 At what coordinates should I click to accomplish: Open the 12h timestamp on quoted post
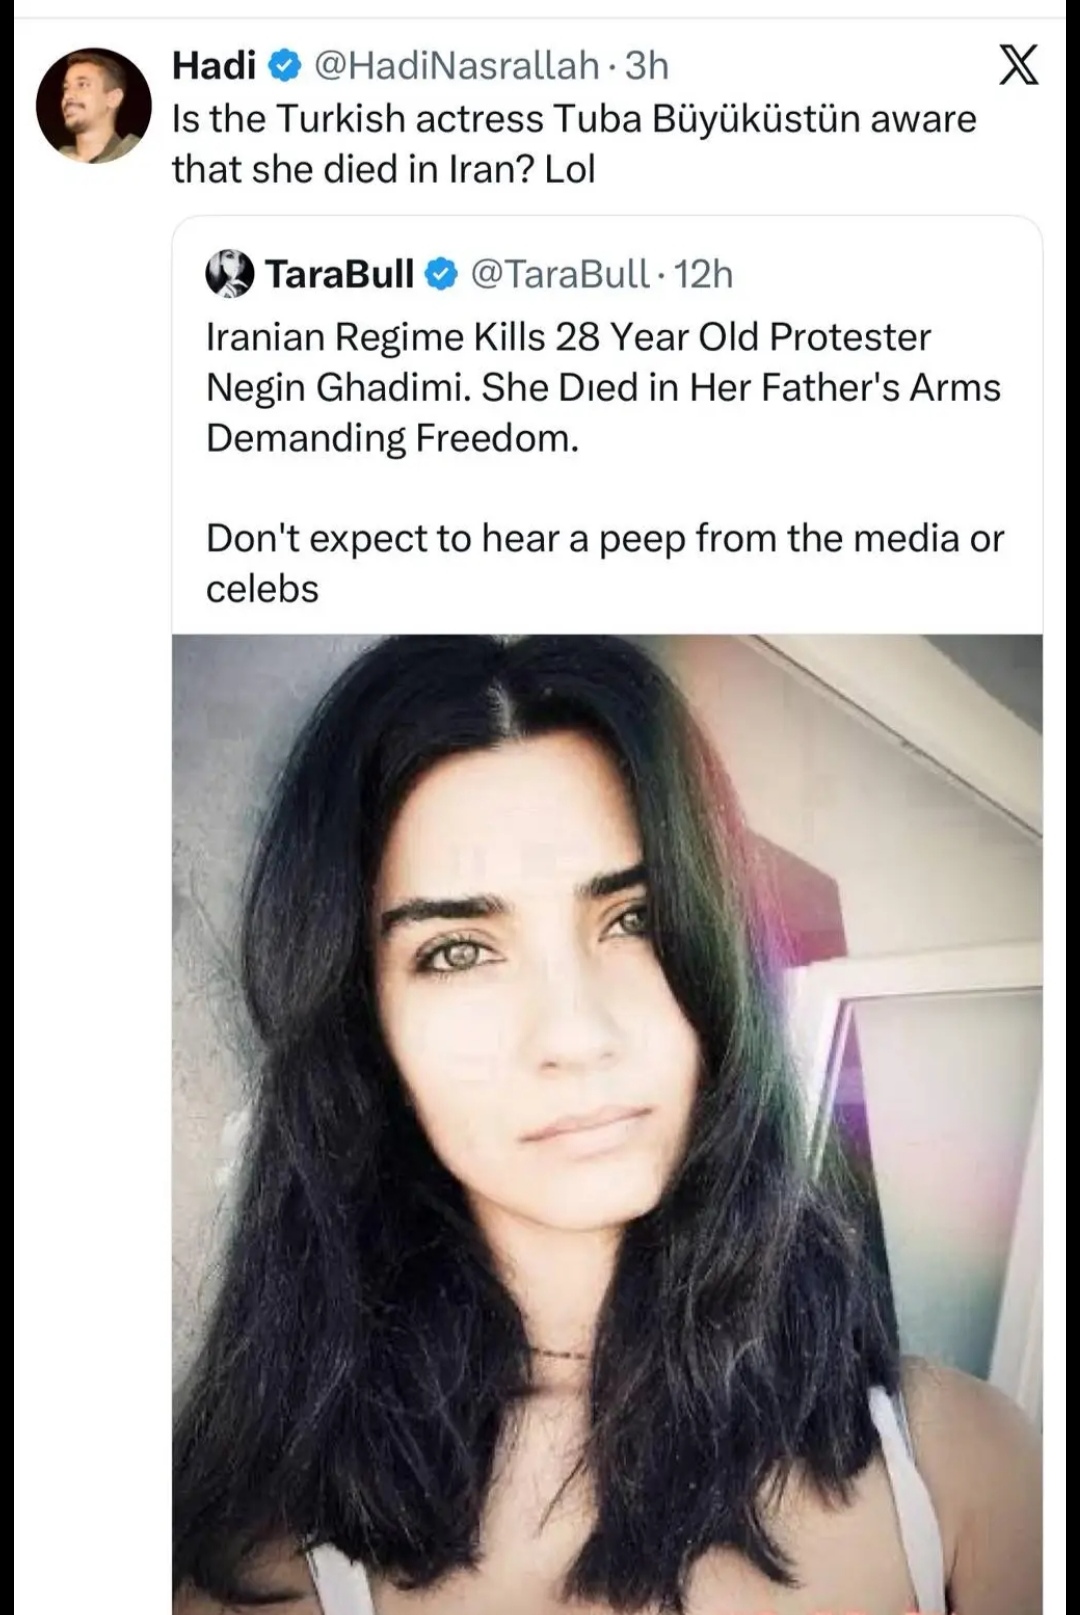[x=703, y=274]
